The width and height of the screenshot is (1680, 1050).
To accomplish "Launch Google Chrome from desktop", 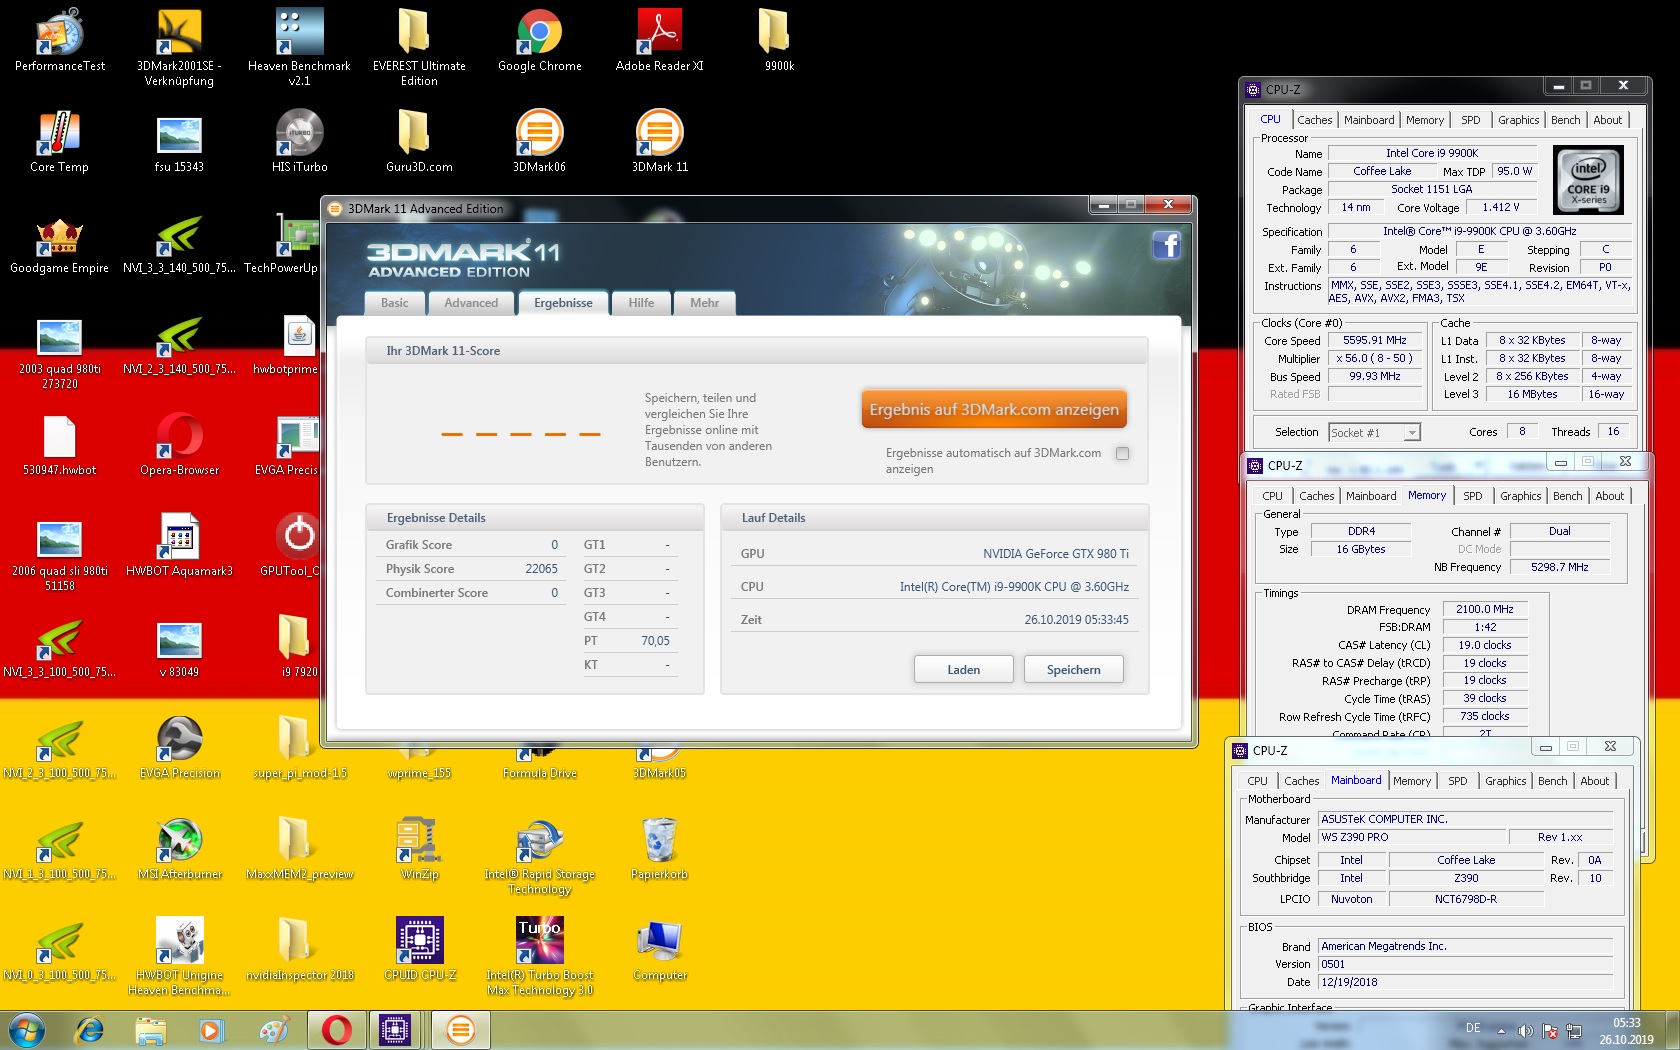I will (540, 40).
